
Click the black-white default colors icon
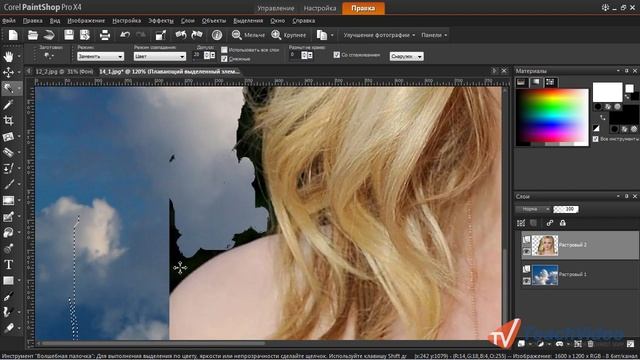click(596, 129)
